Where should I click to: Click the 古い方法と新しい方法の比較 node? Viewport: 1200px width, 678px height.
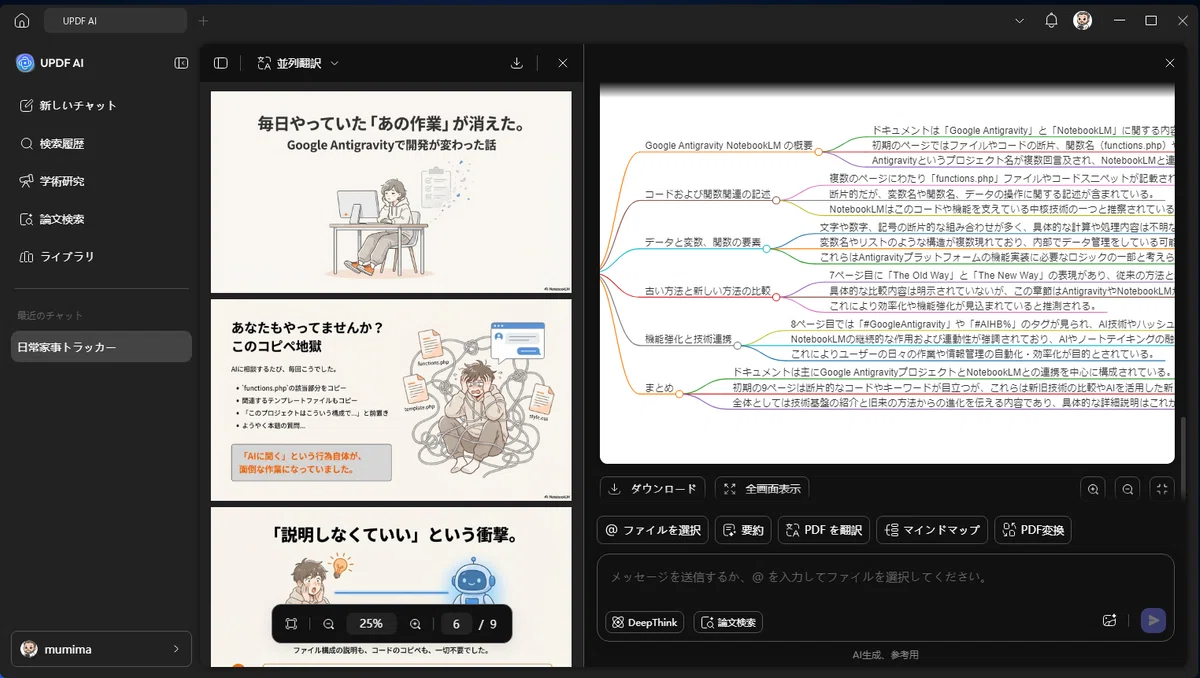(708, 291)
